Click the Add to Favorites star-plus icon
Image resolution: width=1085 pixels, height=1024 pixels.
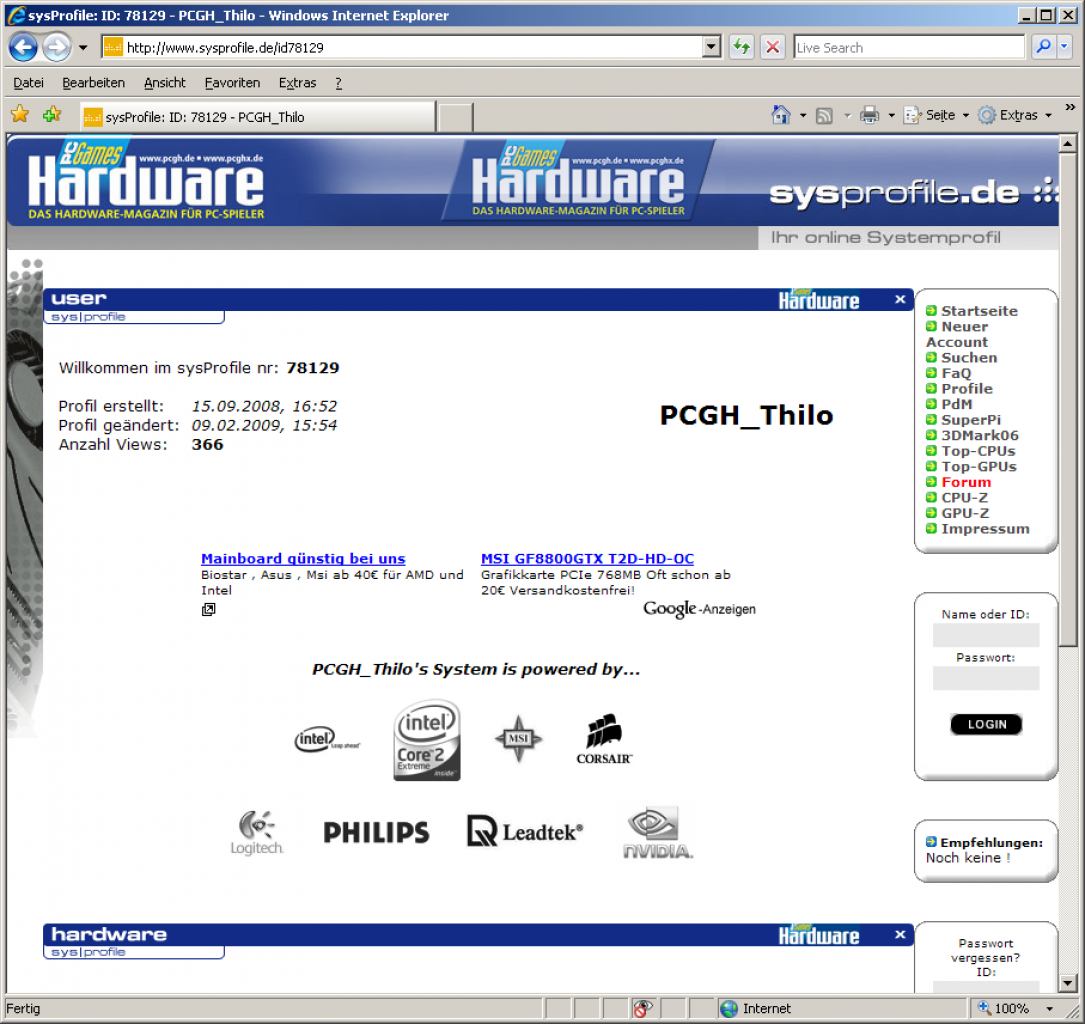(53, 114)
